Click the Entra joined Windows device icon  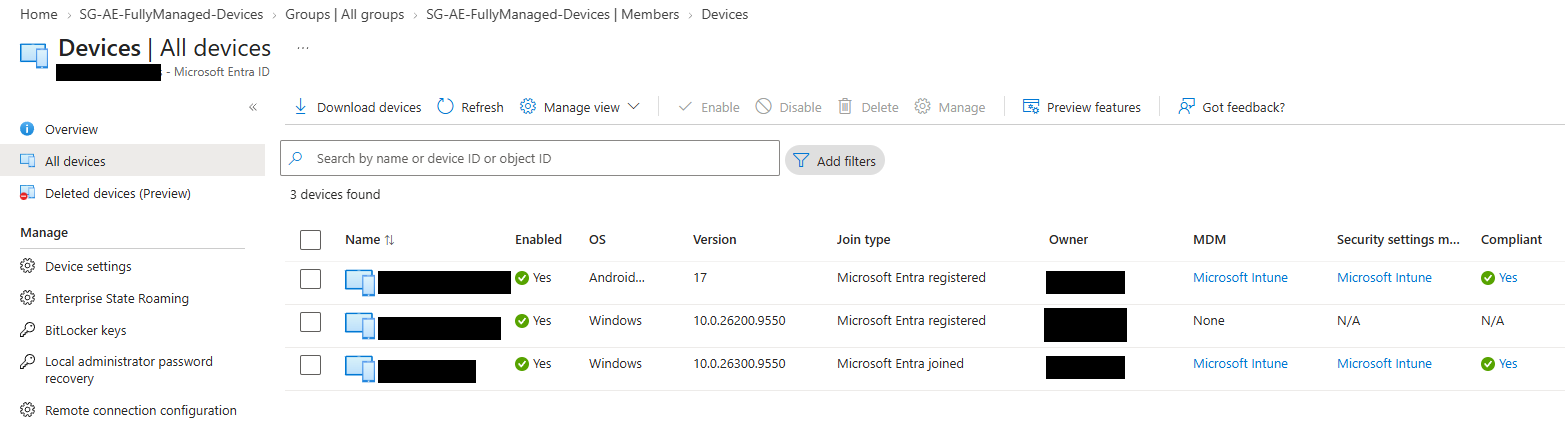360,368
